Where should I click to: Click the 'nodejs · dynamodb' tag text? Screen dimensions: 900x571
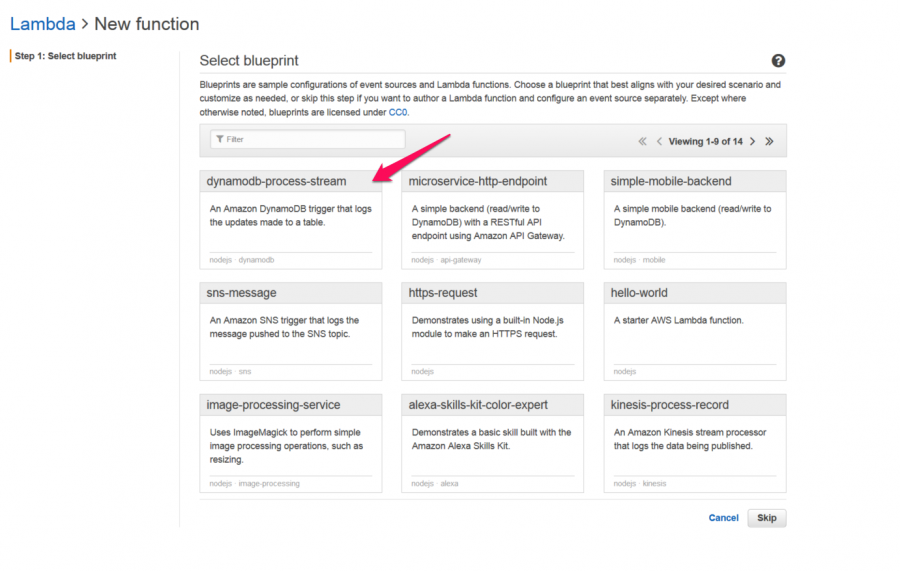(x=242, y=260)
